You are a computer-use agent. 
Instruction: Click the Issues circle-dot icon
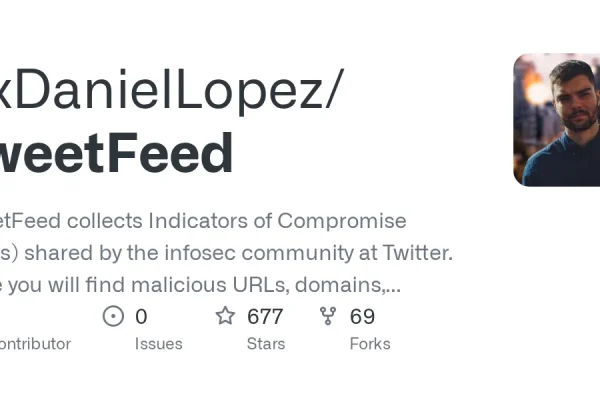pyautogui.click(x=113, y=316)
